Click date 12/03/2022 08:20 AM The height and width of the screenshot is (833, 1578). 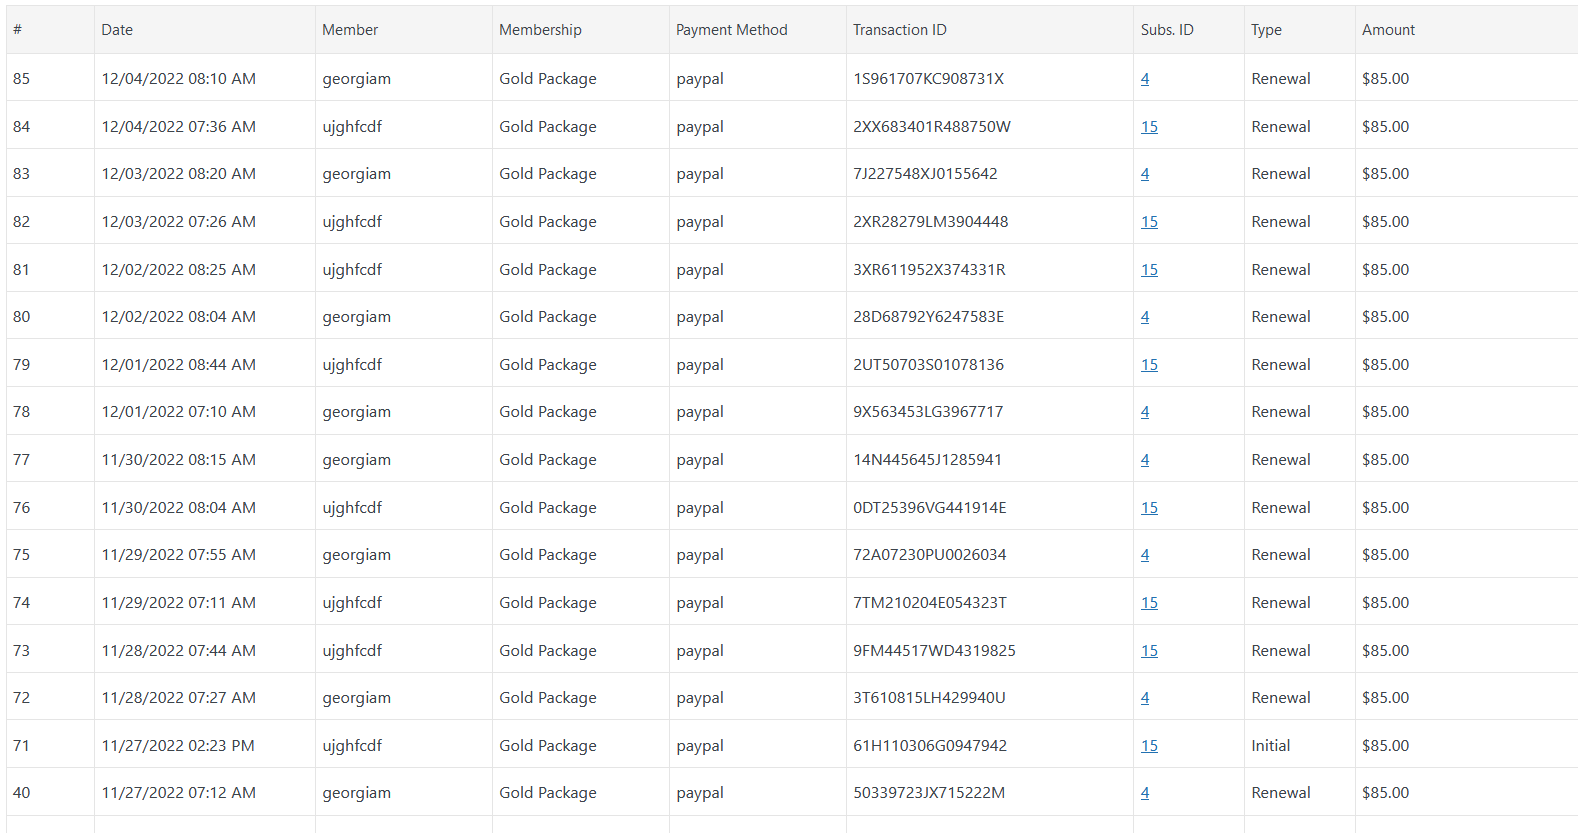[x=178, y=174]
